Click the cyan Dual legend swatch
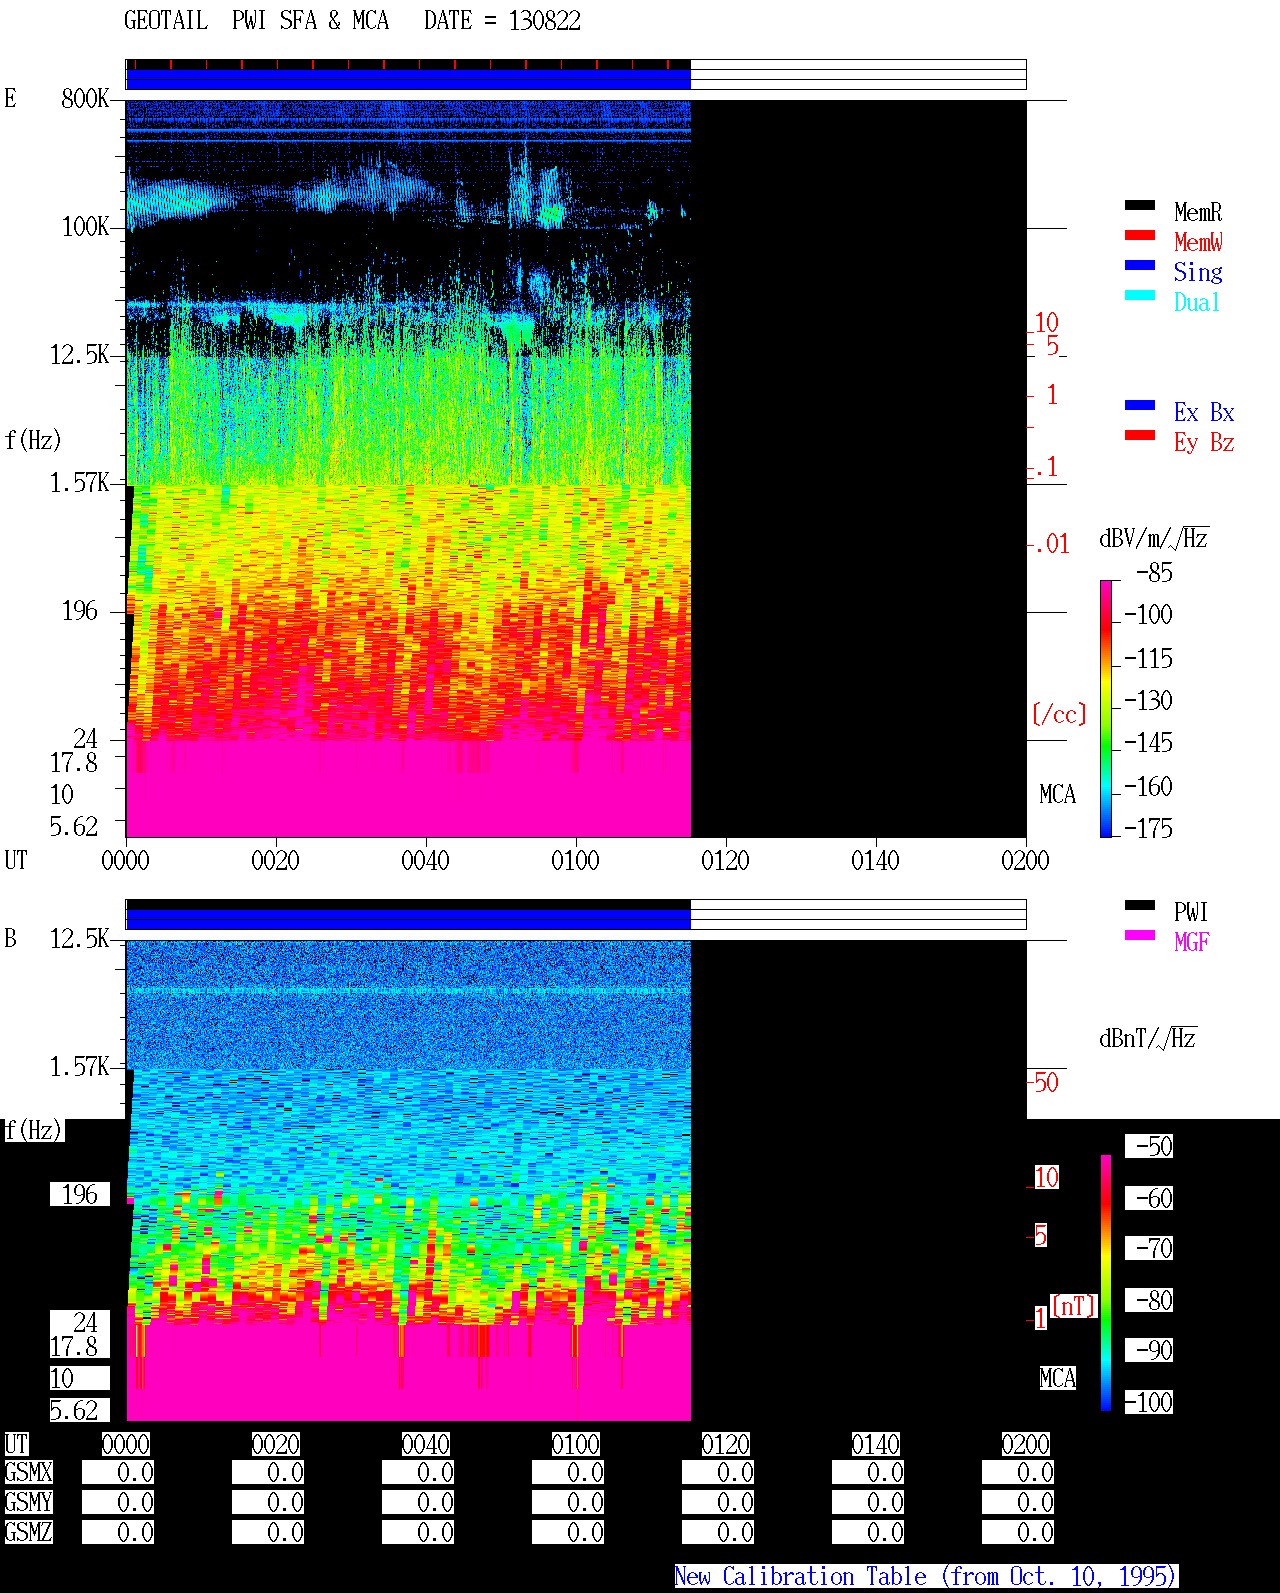 [x=1140, y=295]
